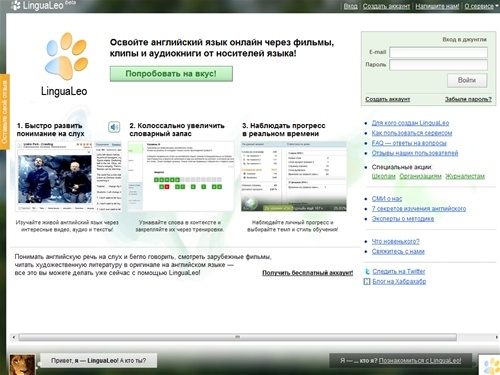Open the Что новенького? link
The width and height of the screenshot is (500, 375).
pos(396,241)
